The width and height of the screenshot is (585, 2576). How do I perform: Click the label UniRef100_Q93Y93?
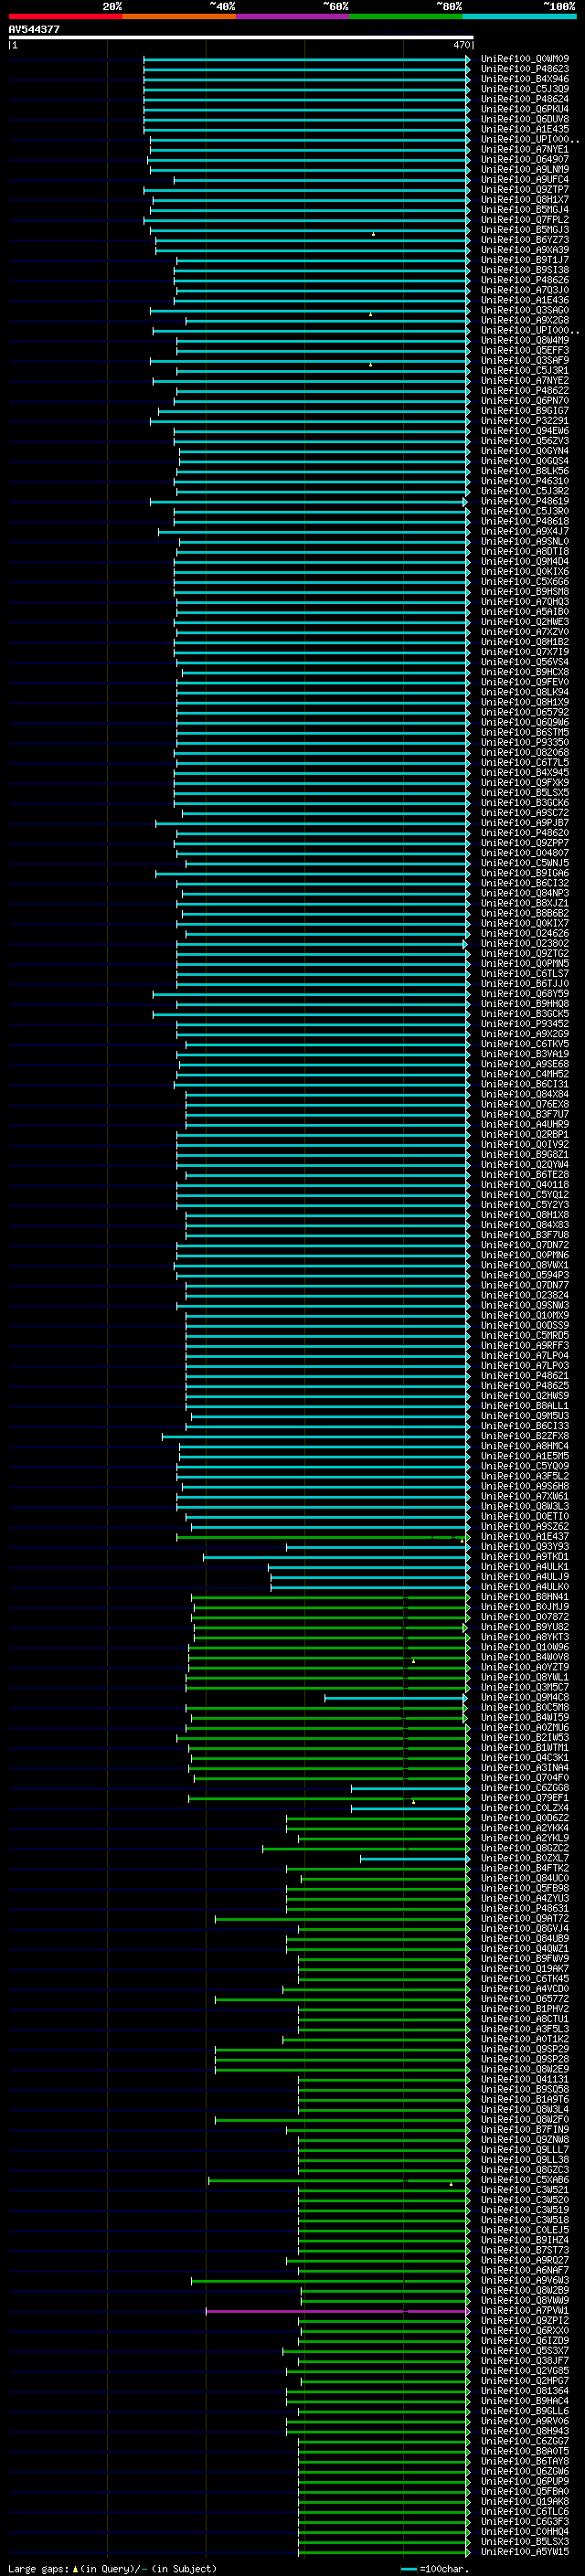(525, 1547)
